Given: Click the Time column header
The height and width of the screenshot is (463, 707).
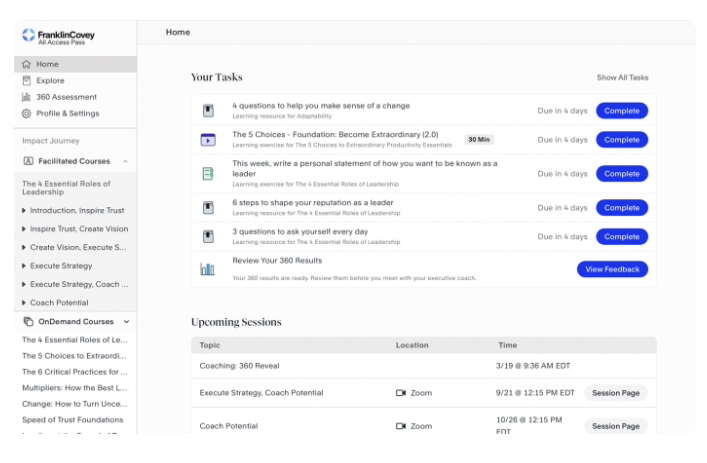Looking at the screenshot, I should (508, 345).
